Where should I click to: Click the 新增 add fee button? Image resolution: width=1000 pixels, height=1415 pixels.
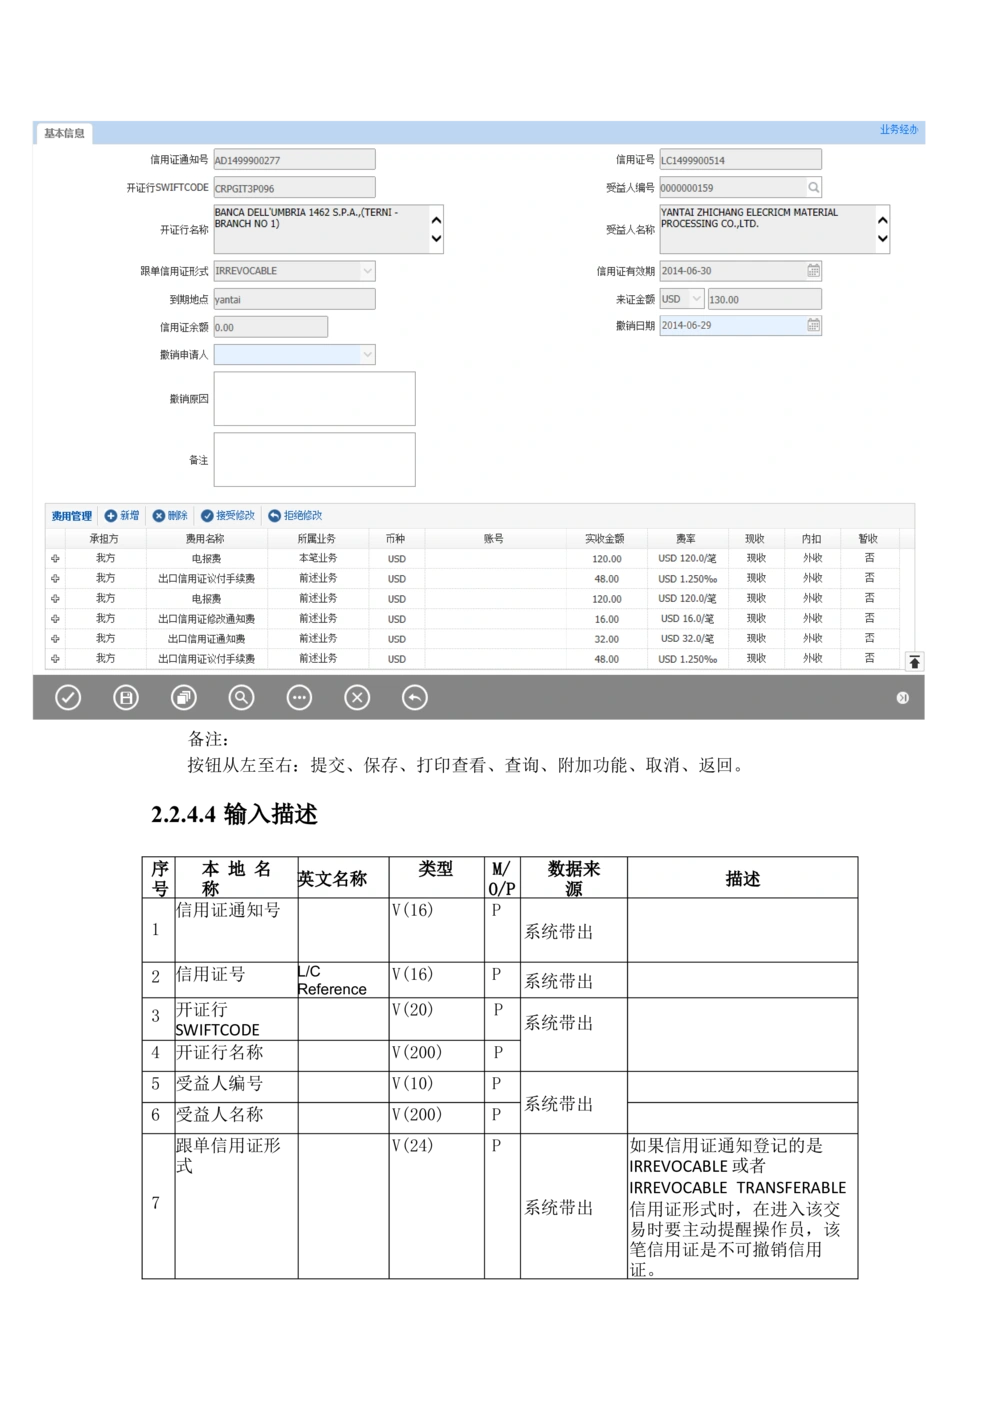pos(123,515)
